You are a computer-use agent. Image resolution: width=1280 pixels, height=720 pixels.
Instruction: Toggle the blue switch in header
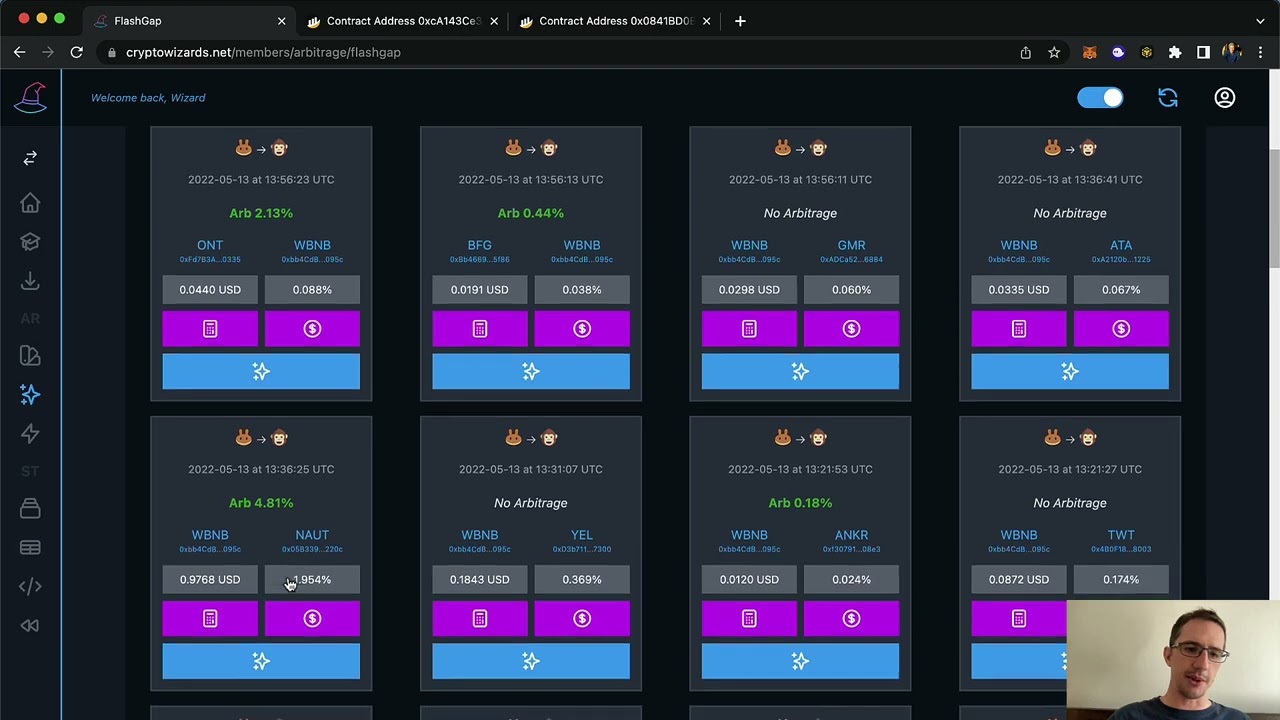coord(1100,97)
